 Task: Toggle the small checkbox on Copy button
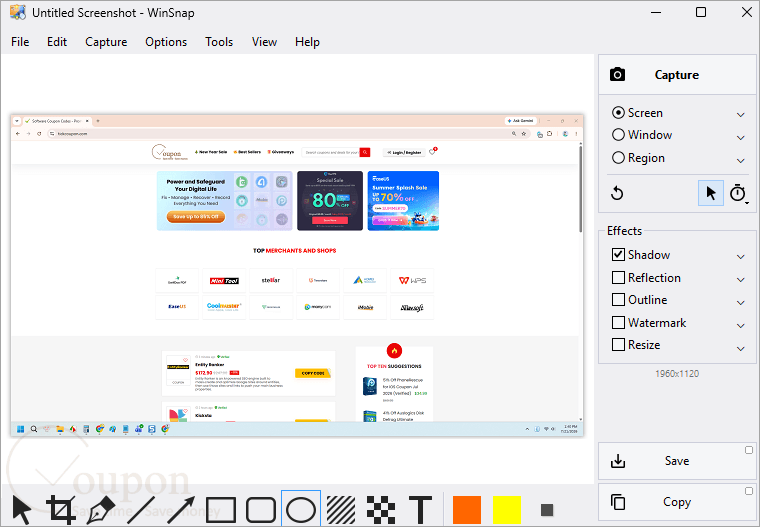click(749, 491)
